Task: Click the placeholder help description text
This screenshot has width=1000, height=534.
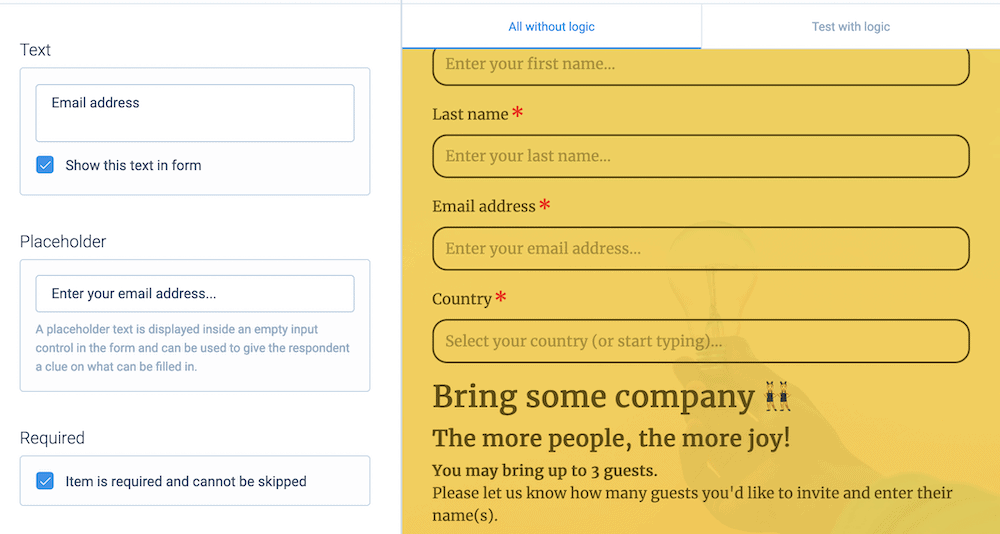Action: pyautogui.click(x=193, y=348)
